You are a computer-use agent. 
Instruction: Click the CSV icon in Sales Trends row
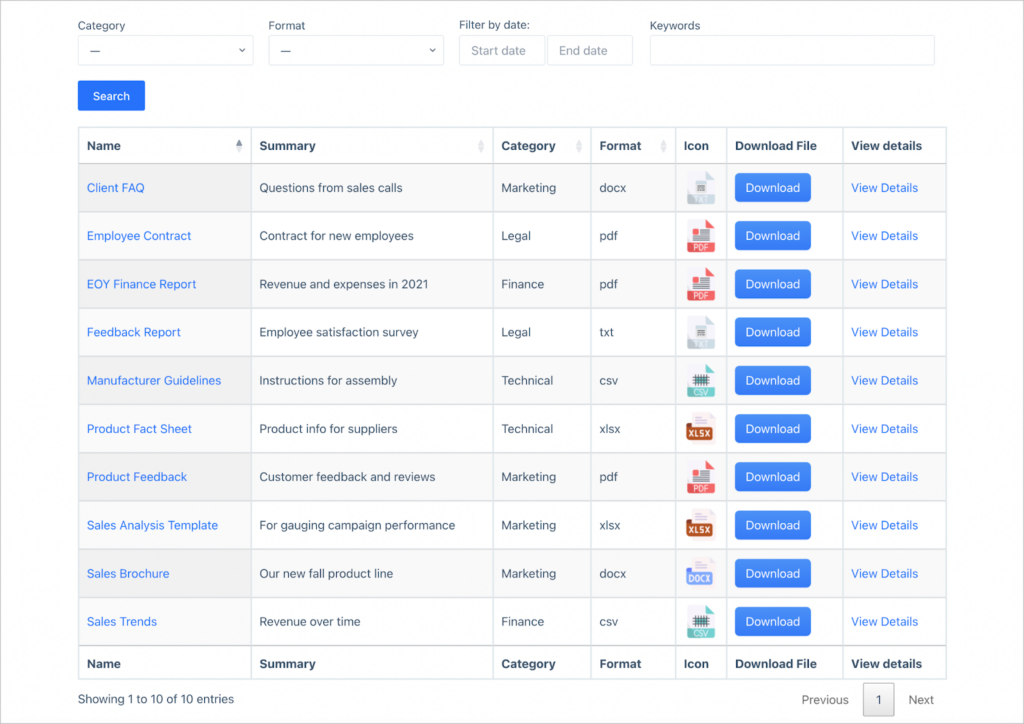(x=700, y=622)
